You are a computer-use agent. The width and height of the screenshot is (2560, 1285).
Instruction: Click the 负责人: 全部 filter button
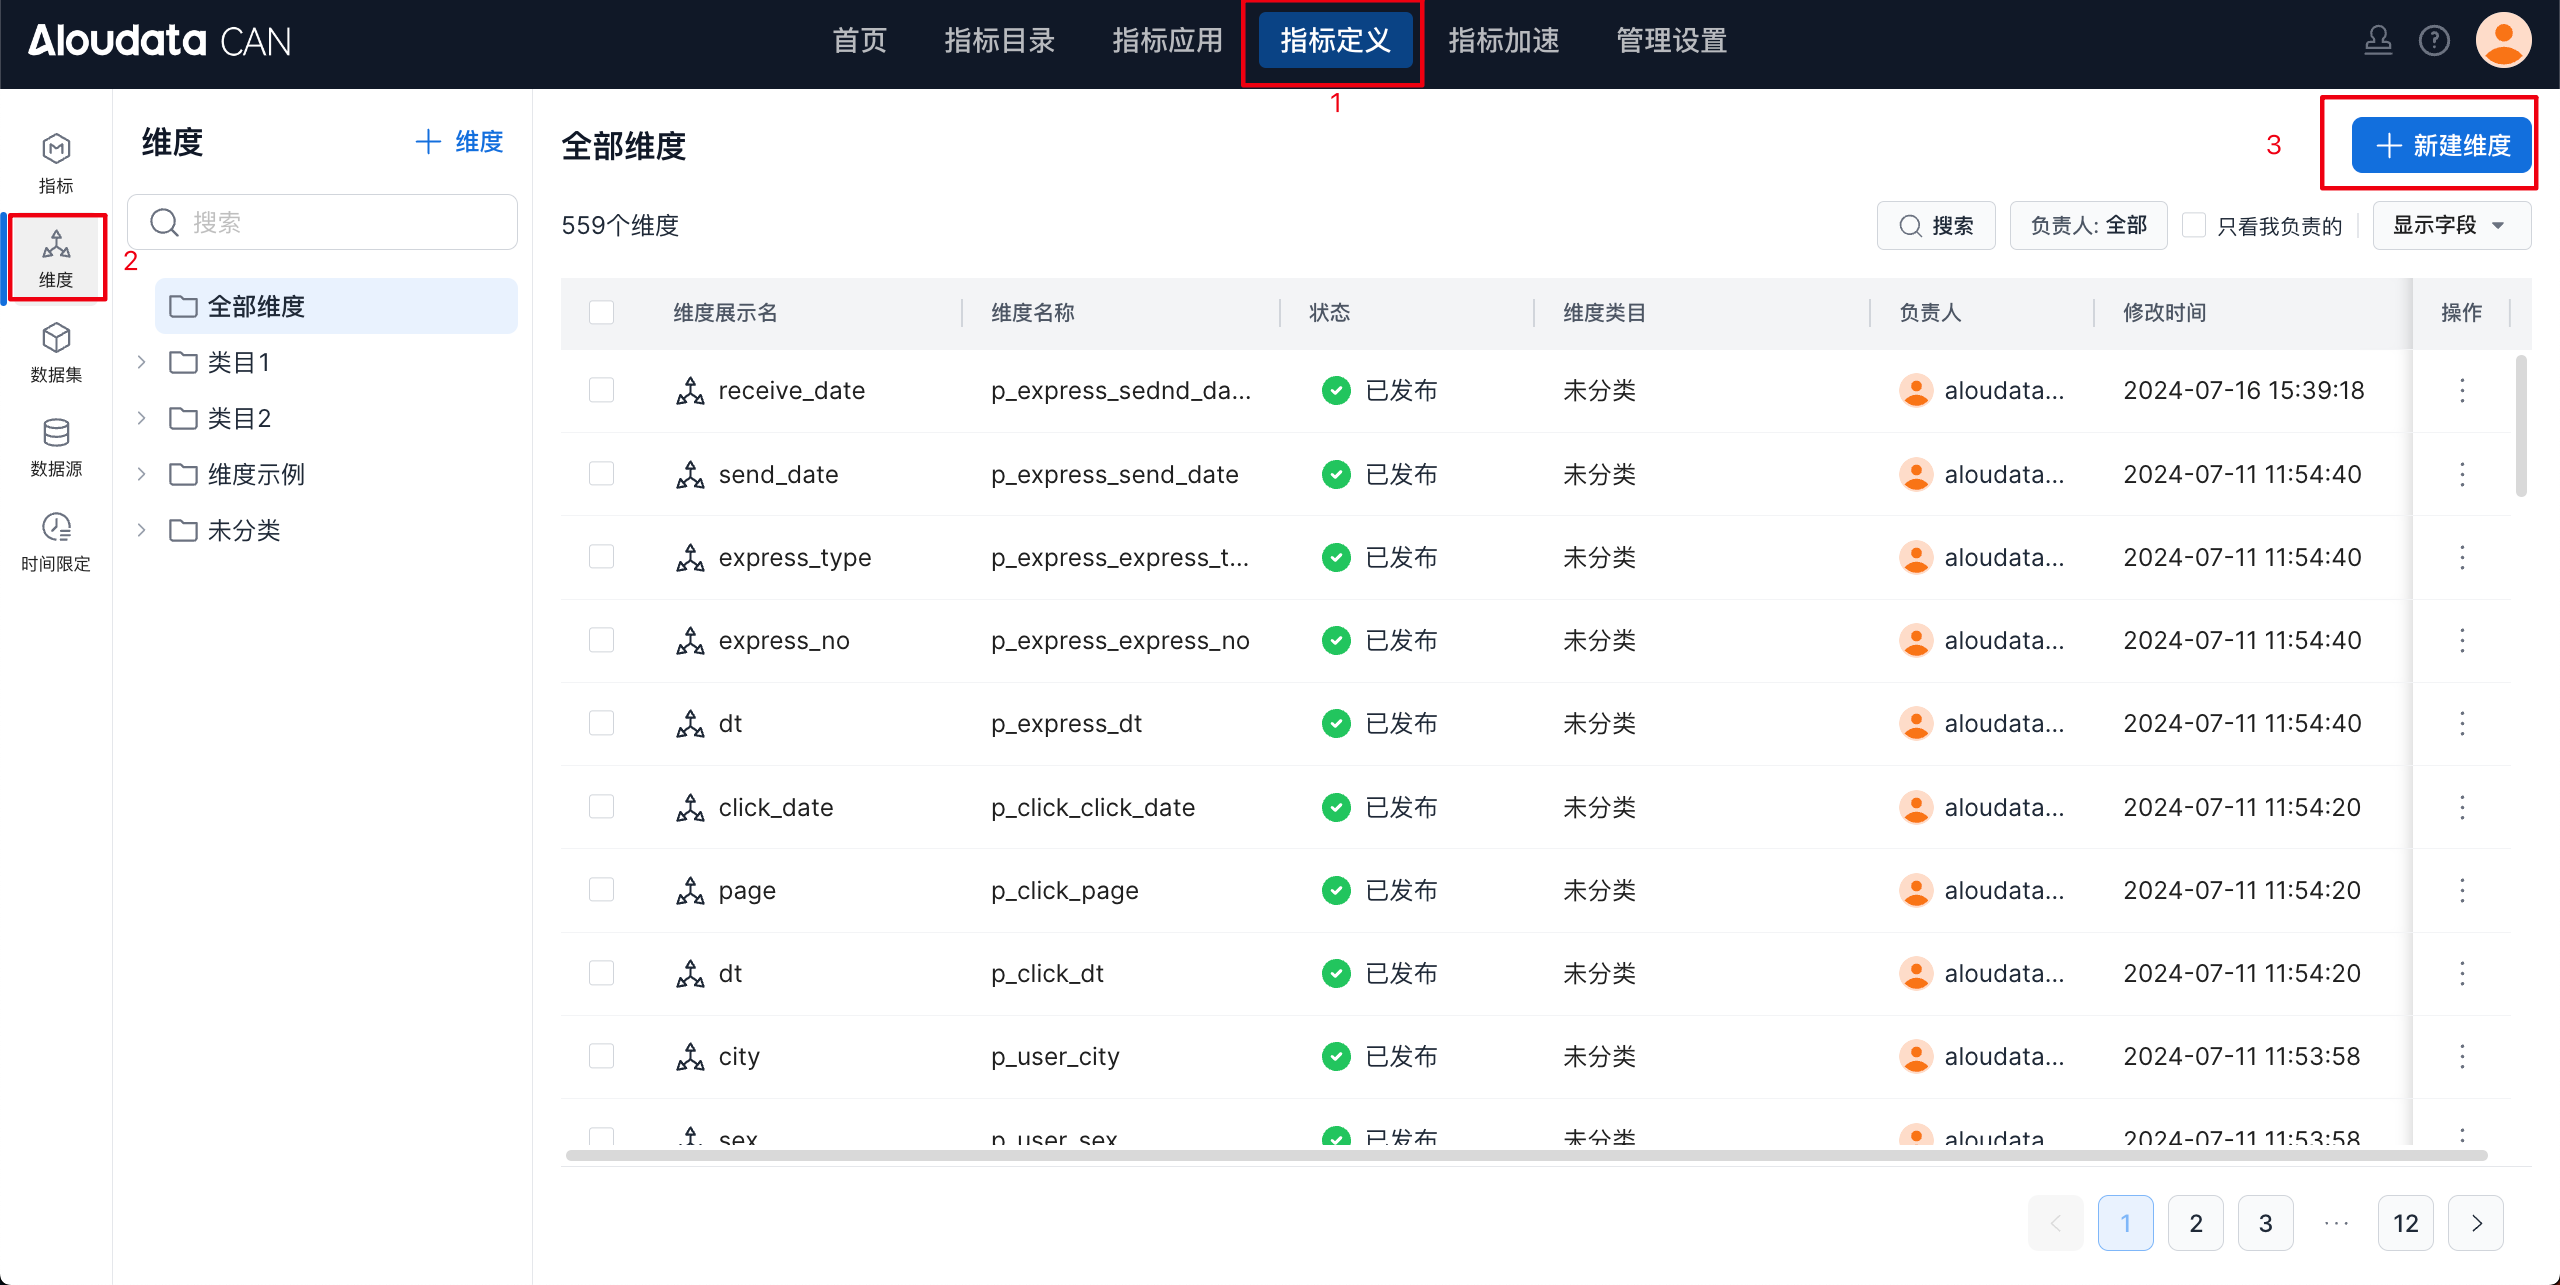point(2088,225)
